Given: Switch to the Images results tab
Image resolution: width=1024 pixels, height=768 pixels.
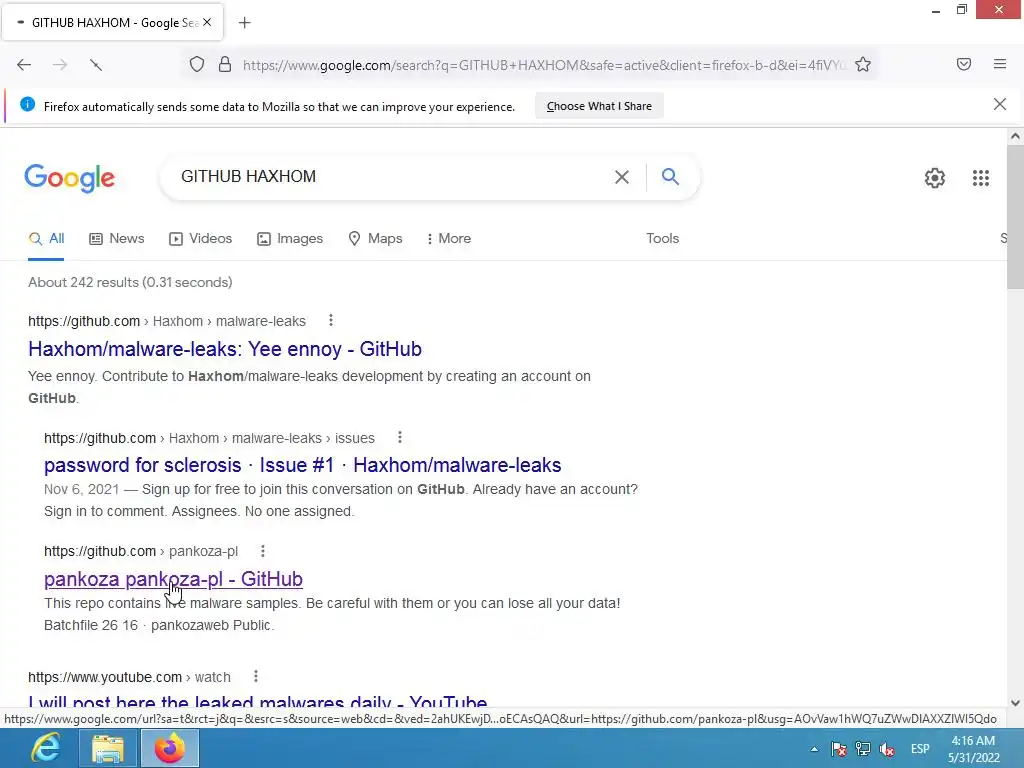Looking at the screenshot, I should (x=290, y=238).
